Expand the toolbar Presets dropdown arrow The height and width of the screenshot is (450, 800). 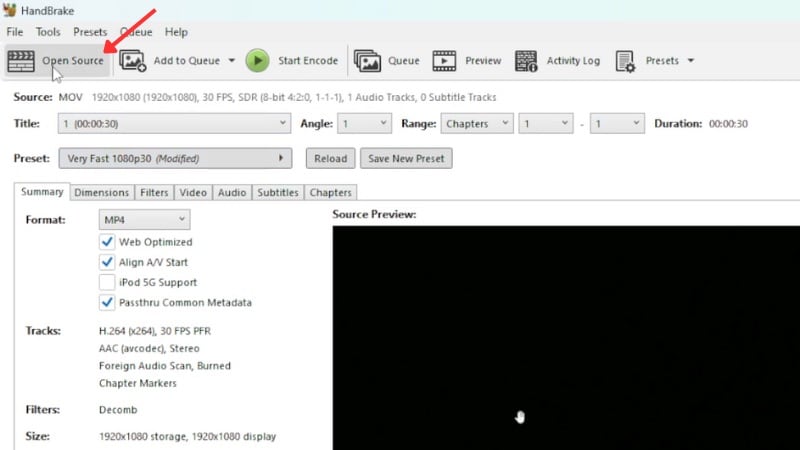[x=691, y=61]
